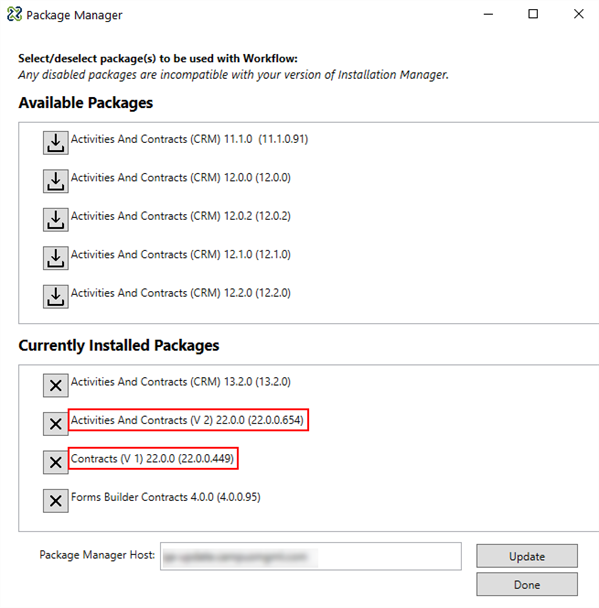The height and width of the screenshot is (608, 599).
Task: Remove Activities And Contracts (CRM) 13.2.0 package
Action: (55, 385)
